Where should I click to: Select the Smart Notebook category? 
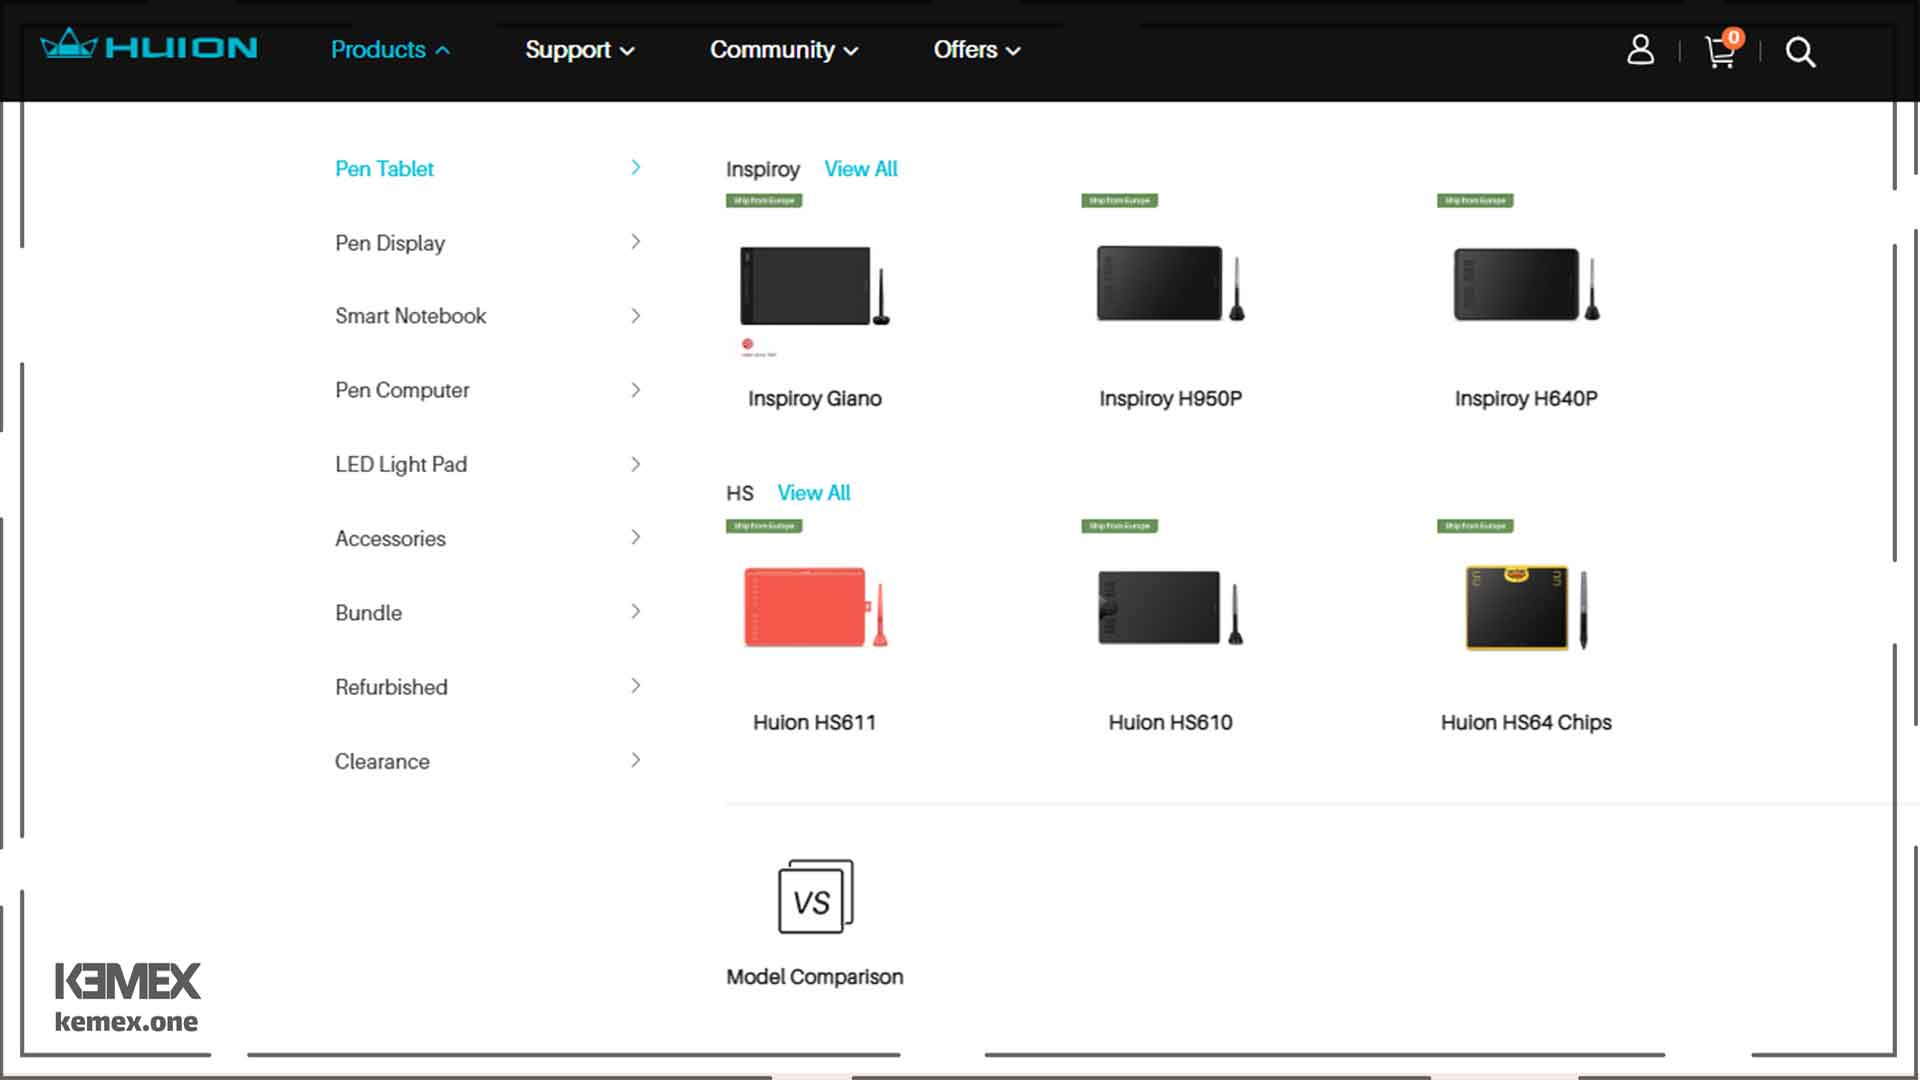[x=410, y=316]
